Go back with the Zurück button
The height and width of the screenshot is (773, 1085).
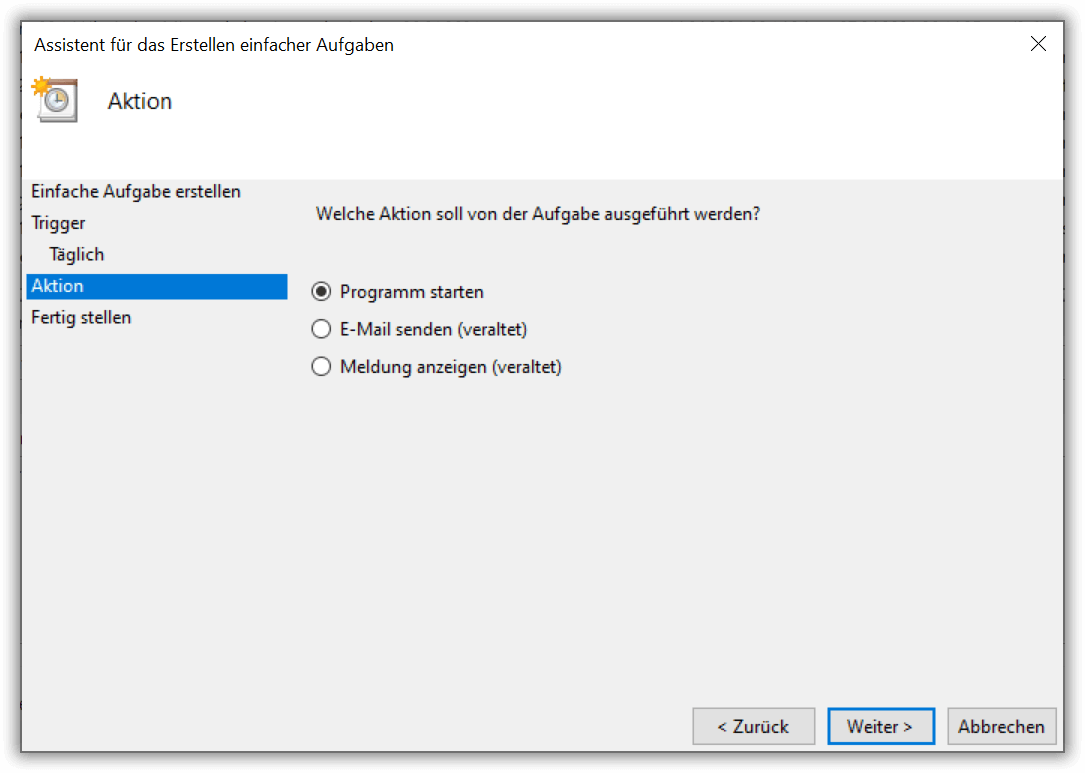754,726
